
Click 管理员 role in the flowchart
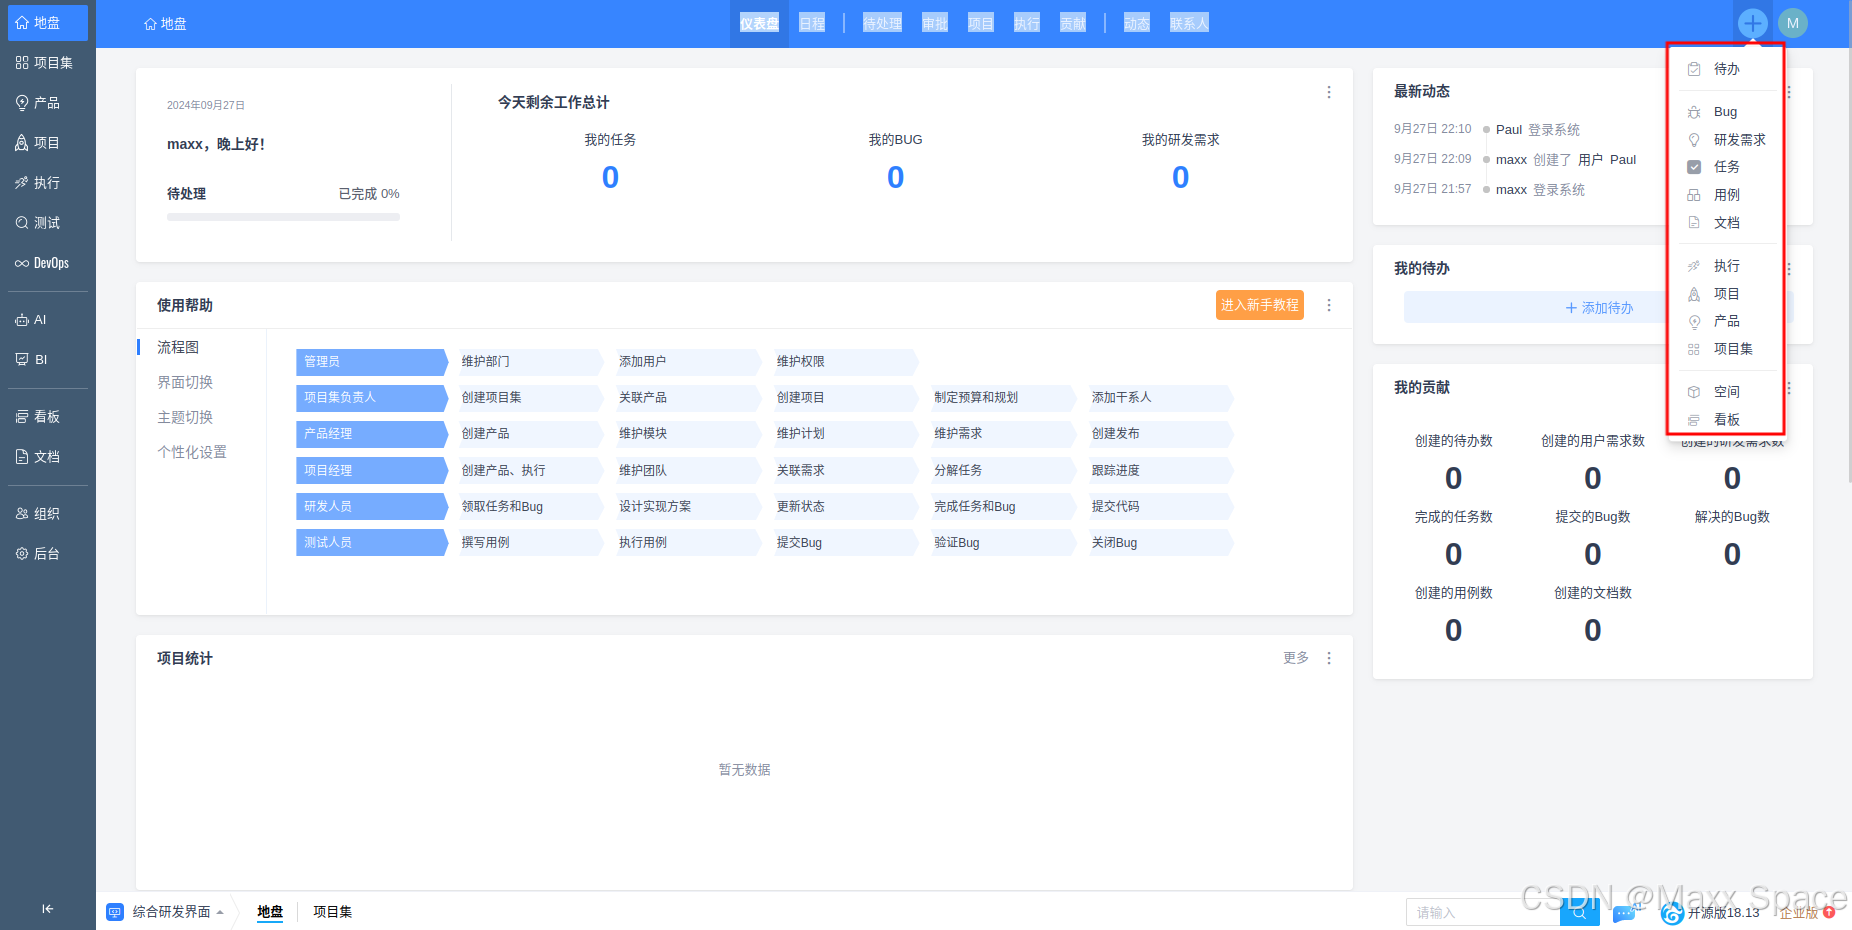371,362
